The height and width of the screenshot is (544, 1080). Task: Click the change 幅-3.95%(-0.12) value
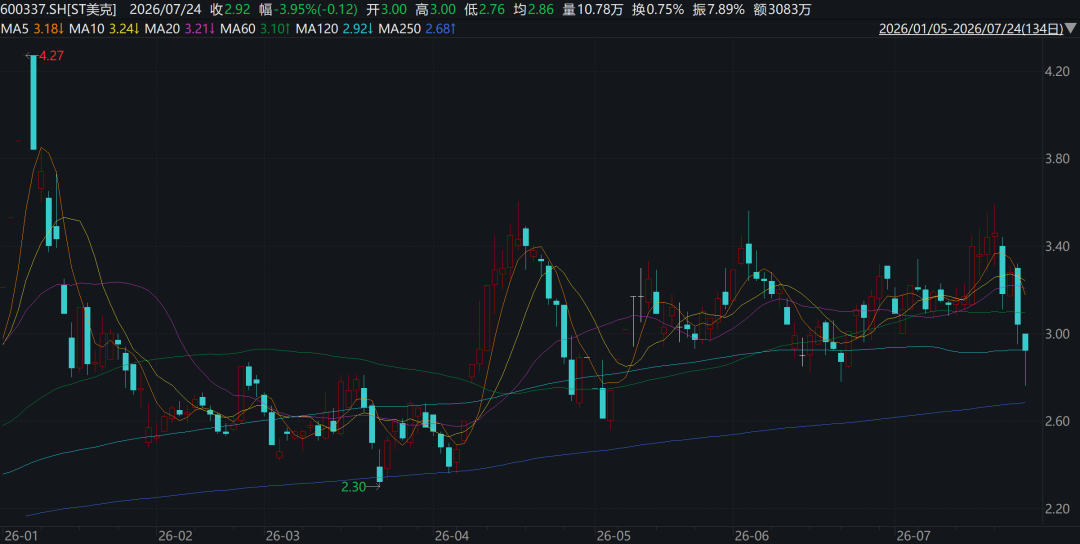(308, 10)
